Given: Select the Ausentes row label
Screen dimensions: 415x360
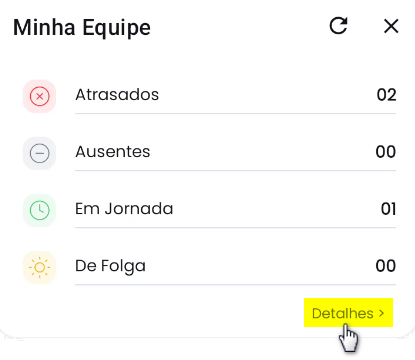Looking at the screenshot, I should (x=113, y=152).
